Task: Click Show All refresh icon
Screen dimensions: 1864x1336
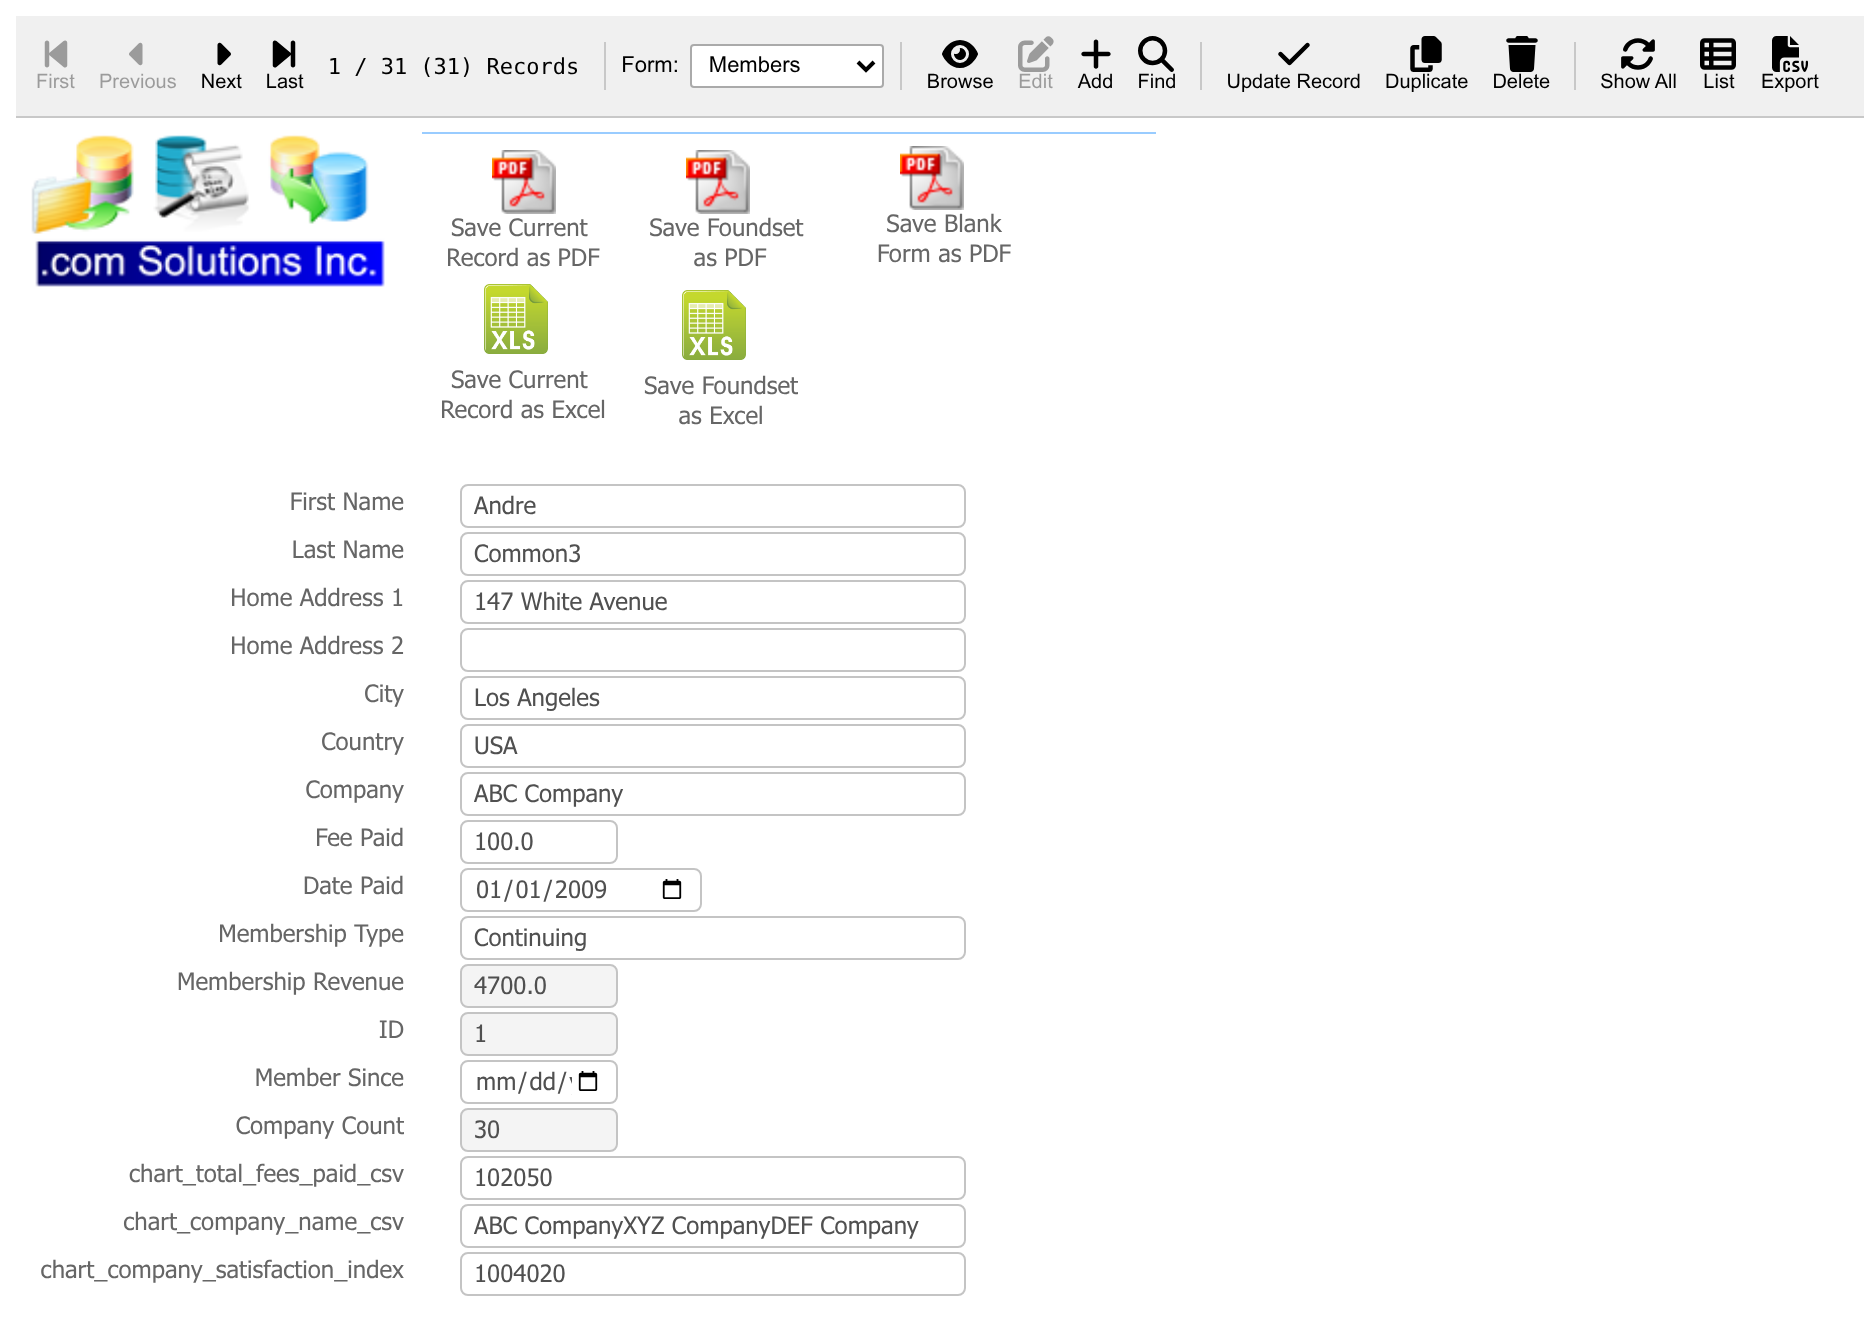Action: tap(1638, 65)
